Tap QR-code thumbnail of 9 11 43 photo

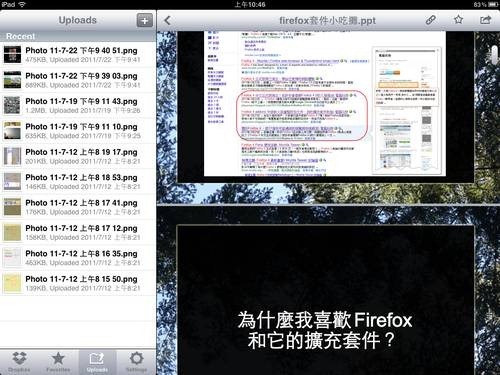(12, 105)
